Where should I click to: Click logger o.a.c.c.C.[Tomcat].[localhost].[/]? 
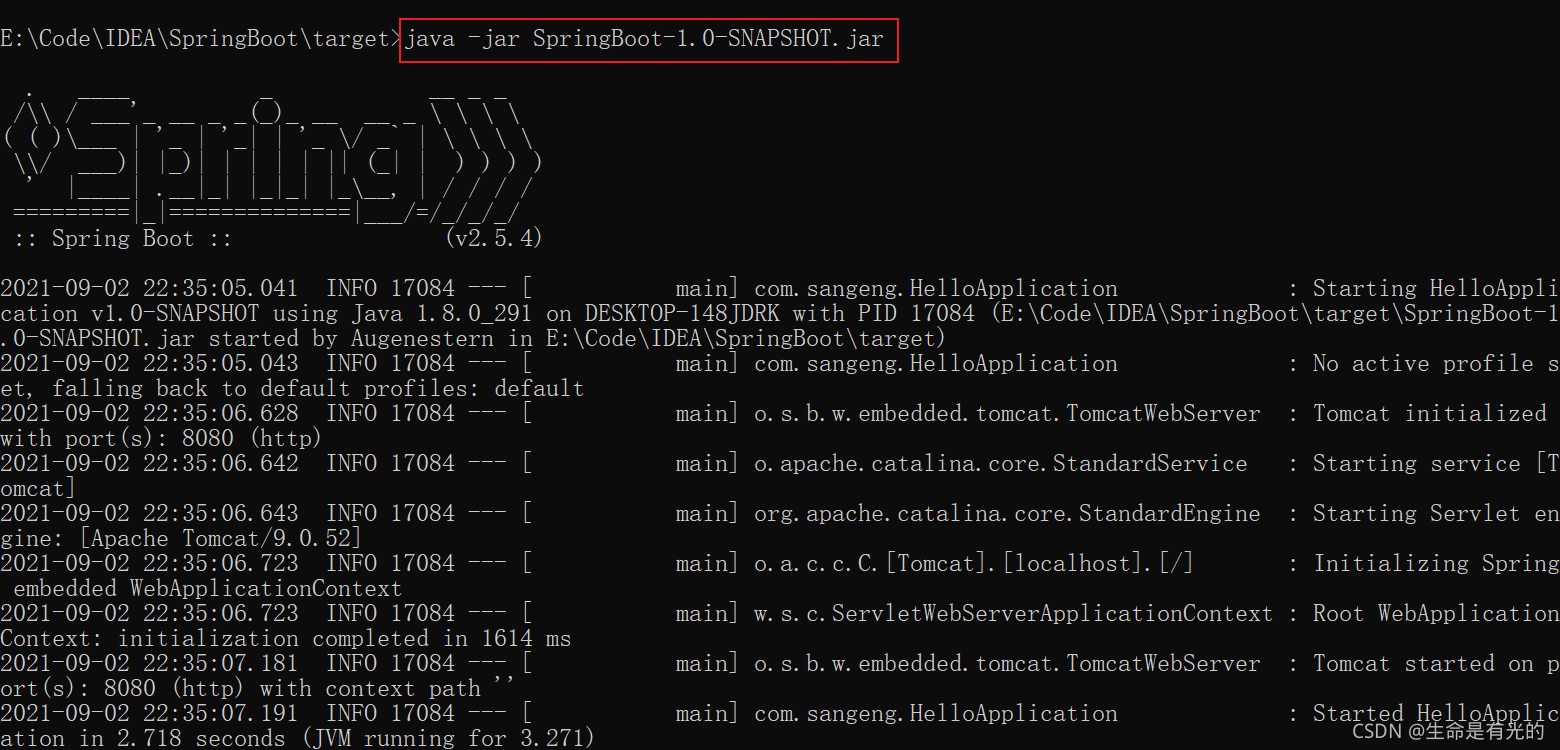[x=974, y=564]
